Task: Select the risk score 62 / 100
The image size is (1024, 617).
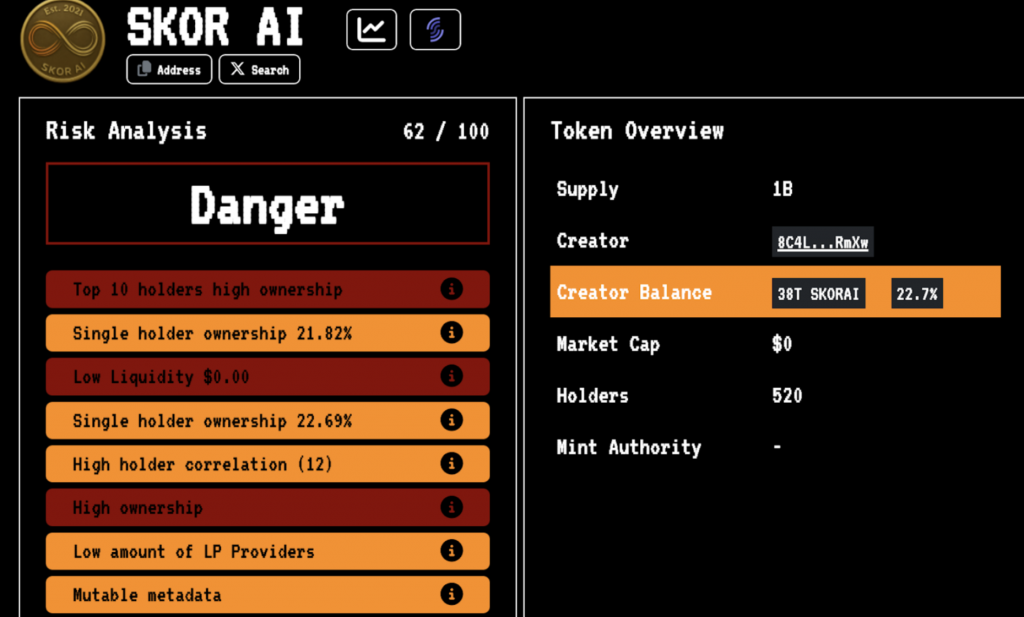Action: point(446,131)
